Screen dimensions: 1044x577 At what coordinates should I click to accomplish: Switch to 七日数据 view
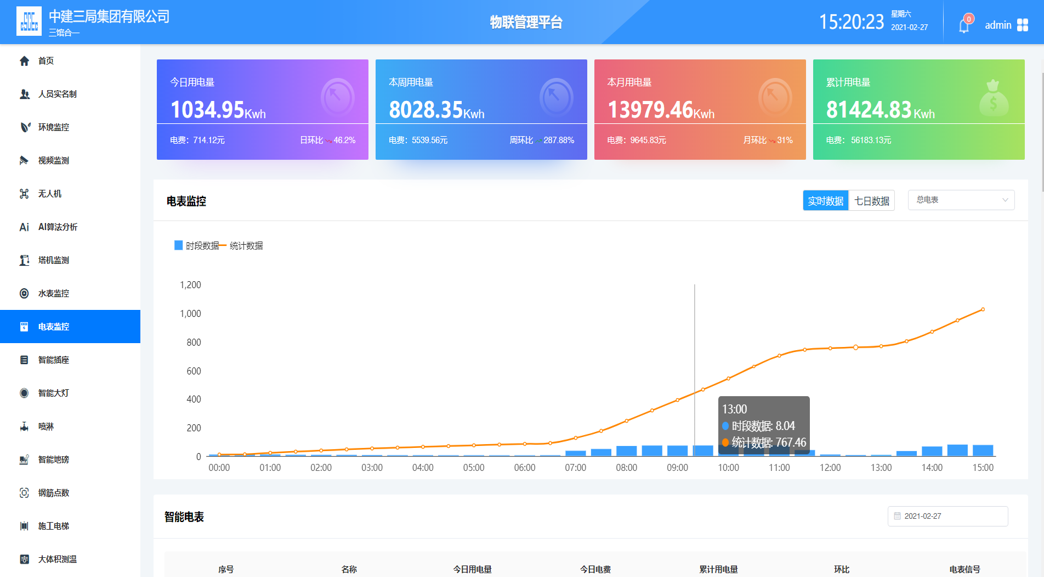[x=871, y=201]
